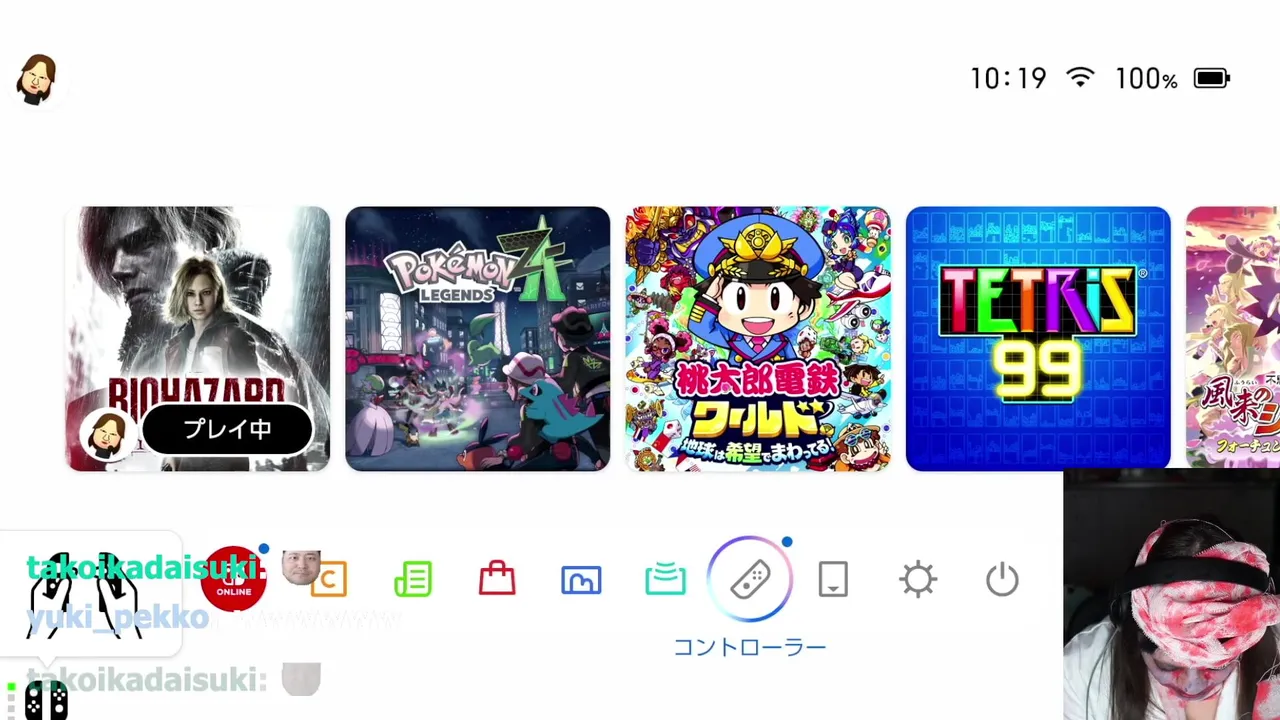The image size is (1280, 720).
Task: Click the battery status icon
Action: click(1211, 78)
